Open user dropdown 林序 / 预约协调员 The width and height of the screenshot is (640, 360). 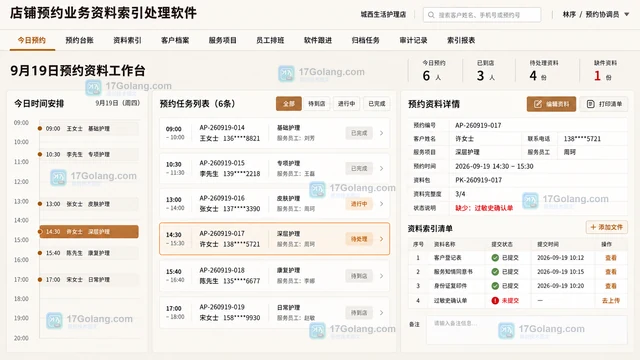click(x=596, y=14)
